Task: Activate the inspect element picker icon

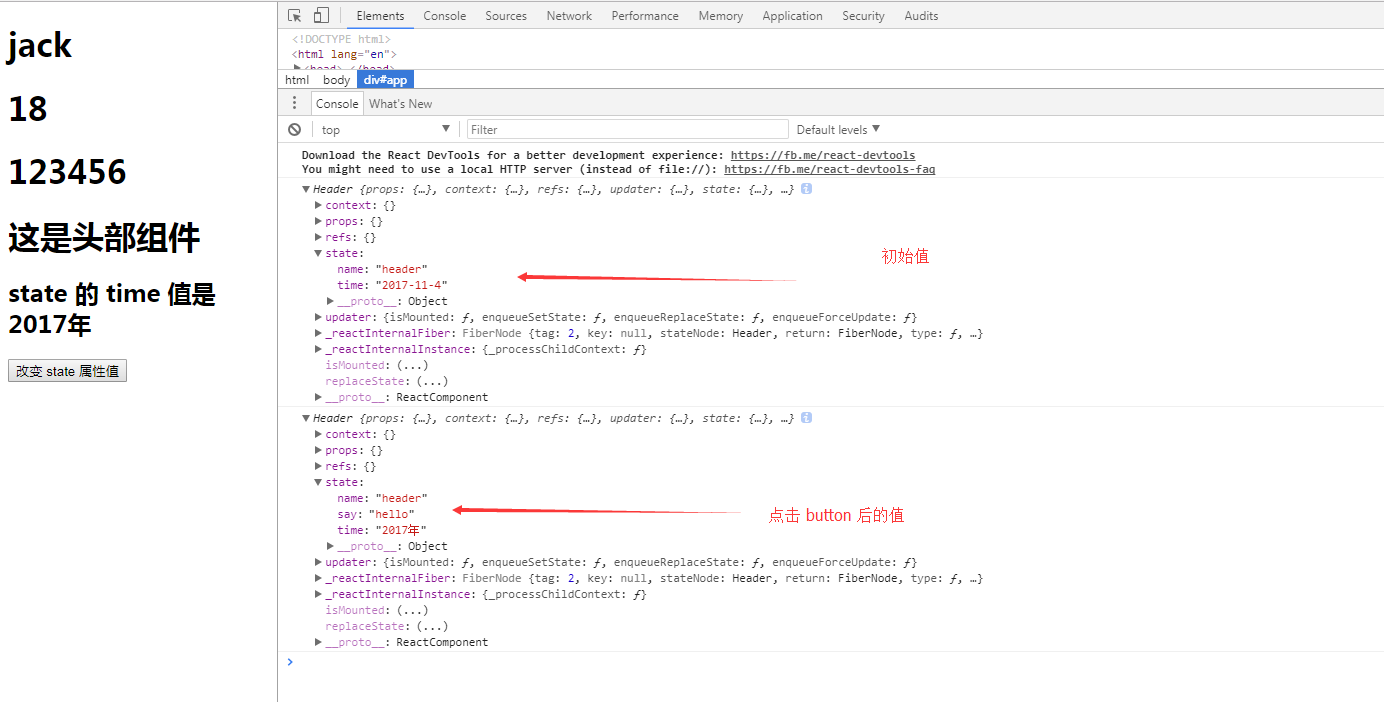Action: (295, 15)
